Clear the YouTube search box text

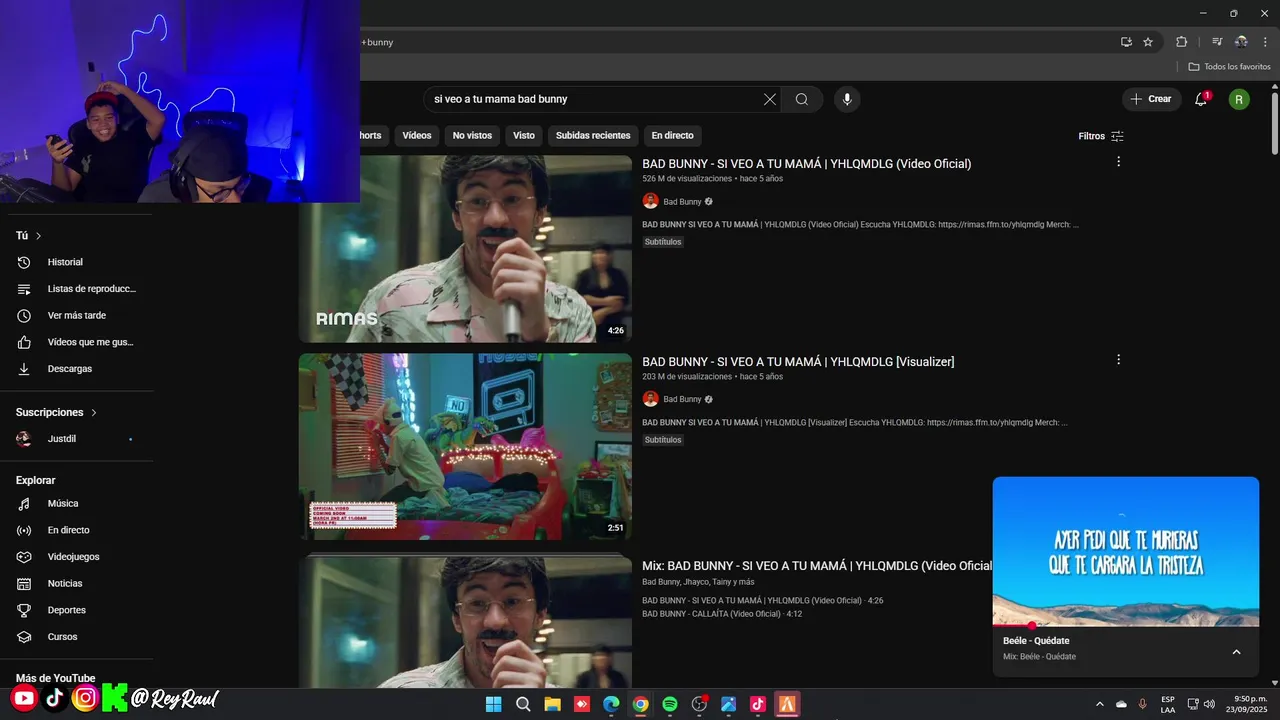pyautogui.click(x=769, y=99)
